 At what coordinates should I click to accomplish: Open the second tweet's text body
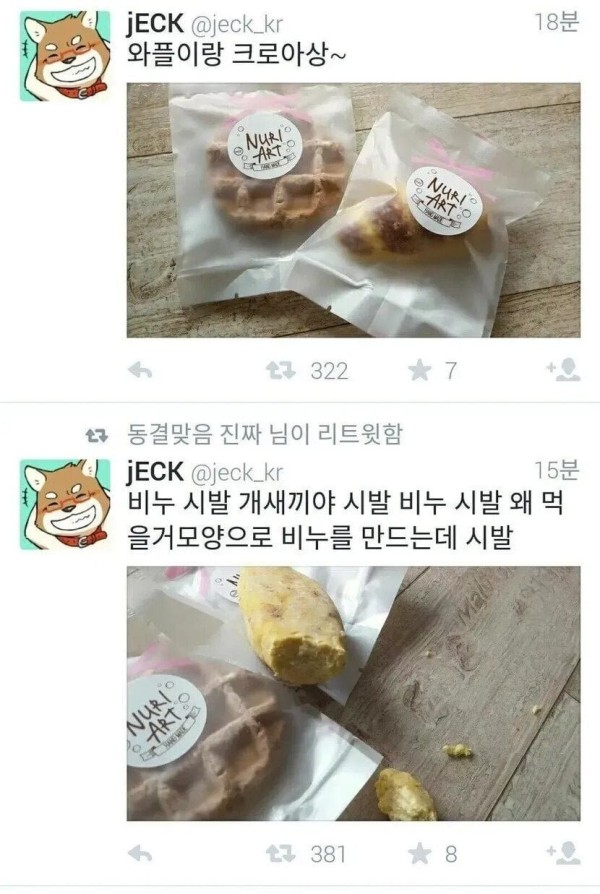[x=346, y=521]
